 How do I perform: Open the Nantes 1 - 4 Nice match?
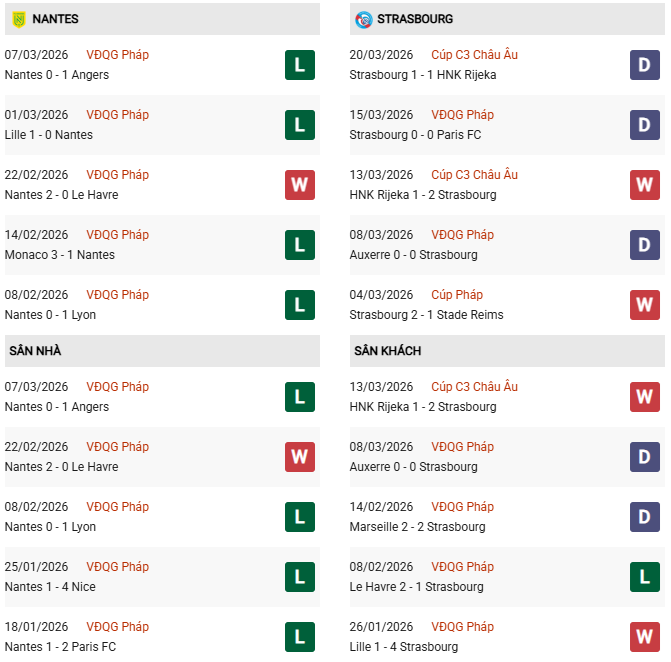click(x=50, y=587)
